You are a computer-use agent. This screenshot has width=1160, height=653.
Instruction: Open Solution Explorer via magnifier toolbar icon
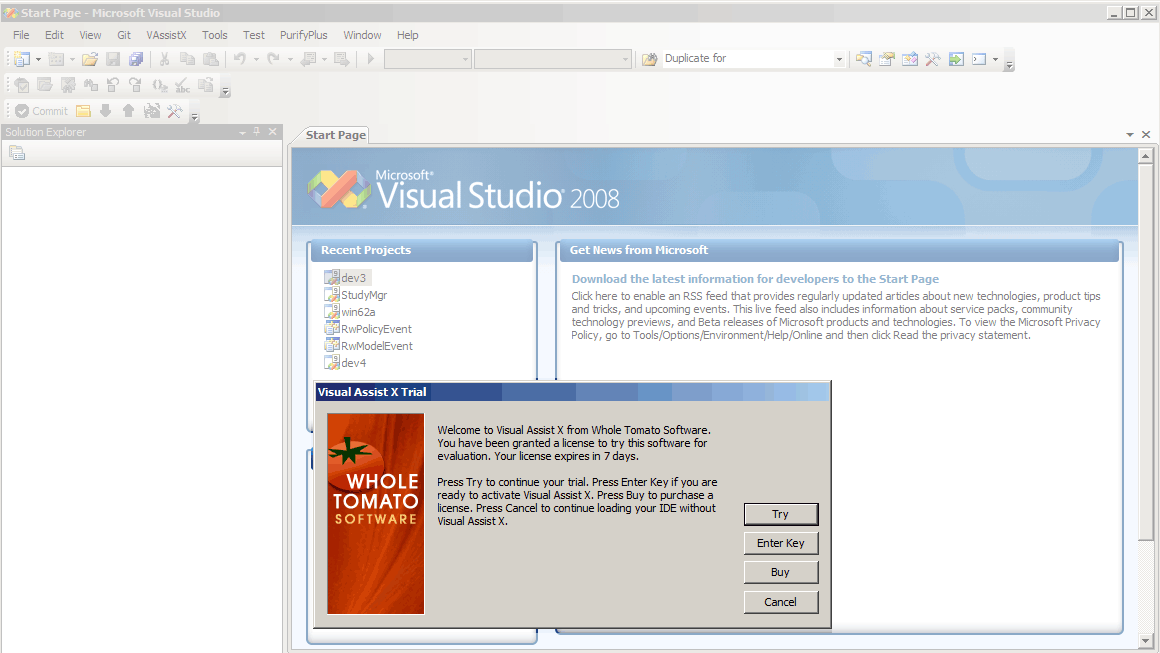pos(863,59)
